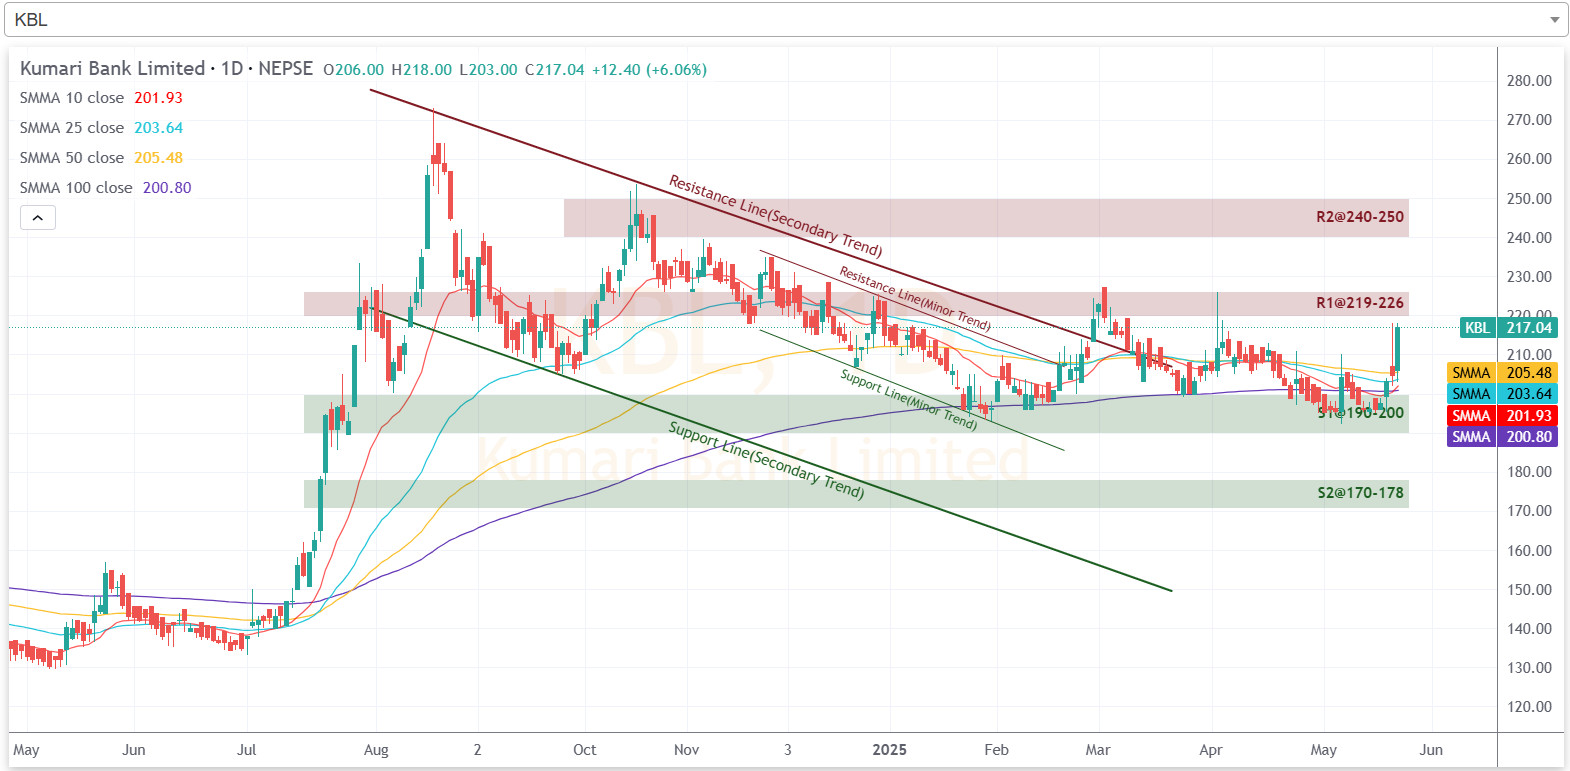The height and width of the screenshot is (771, 1570).
Task: Click the SMMA 25 close legend entry
Action: (101, 128)
